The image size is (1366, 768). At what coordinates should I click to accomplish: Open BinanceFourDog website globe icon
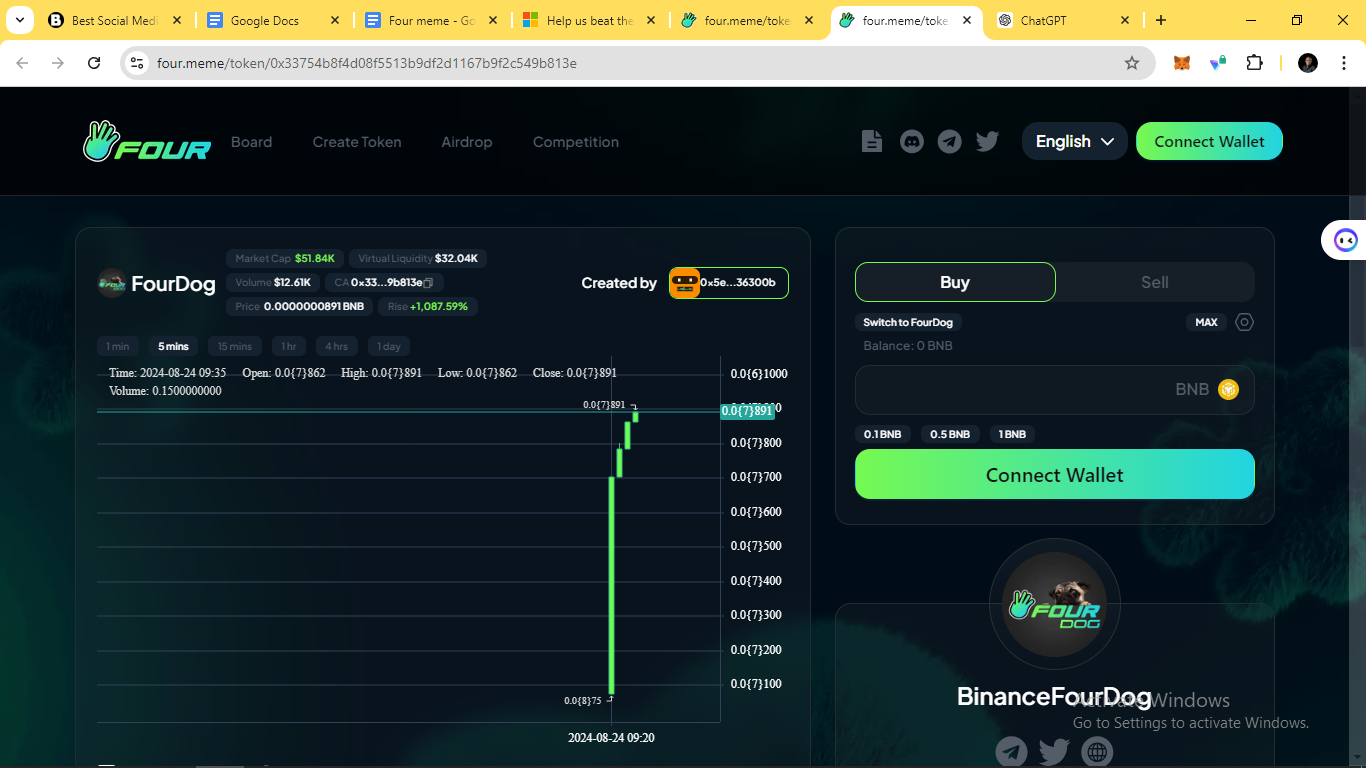[1097, 751]
